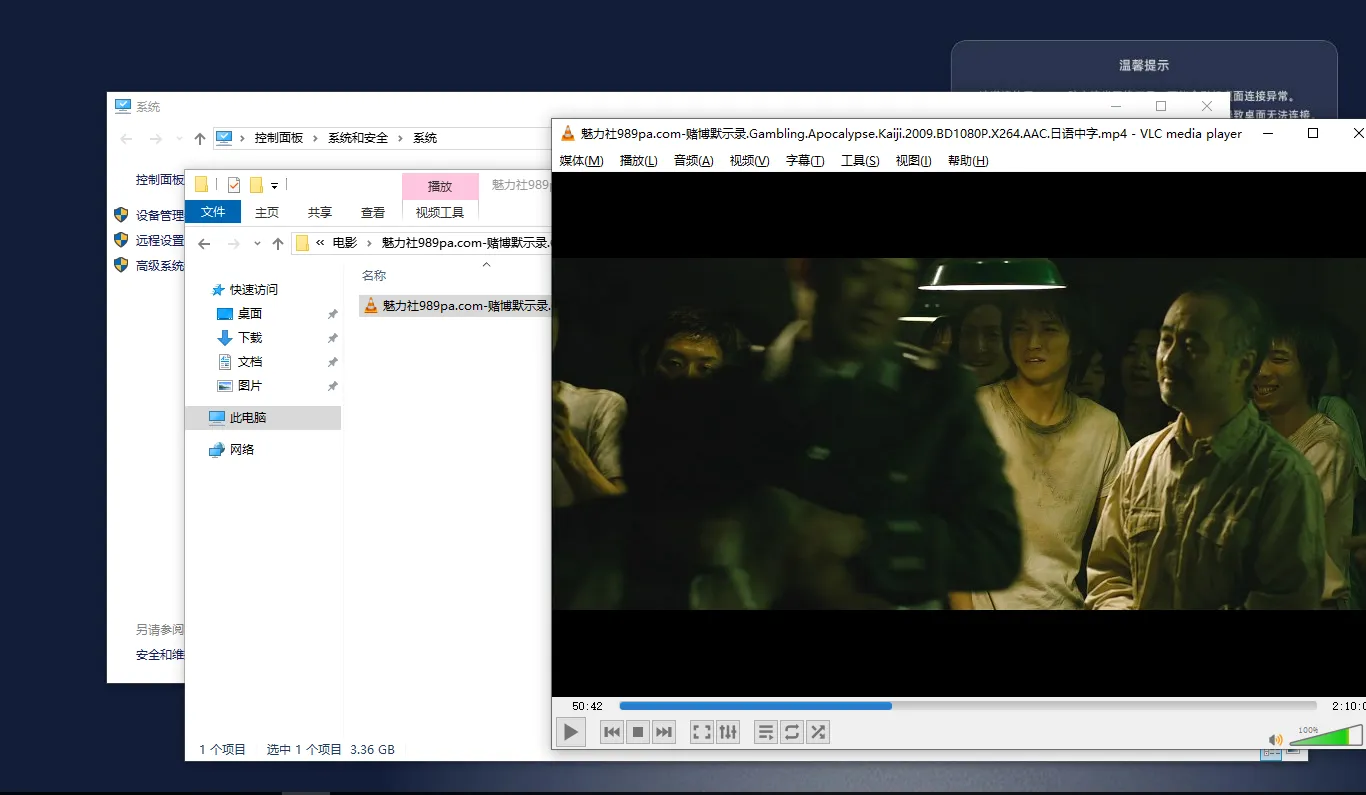This screenshot has height=795, width=1366.
Task: Click the video display area in VLC
Action: (x=958, y=434)
